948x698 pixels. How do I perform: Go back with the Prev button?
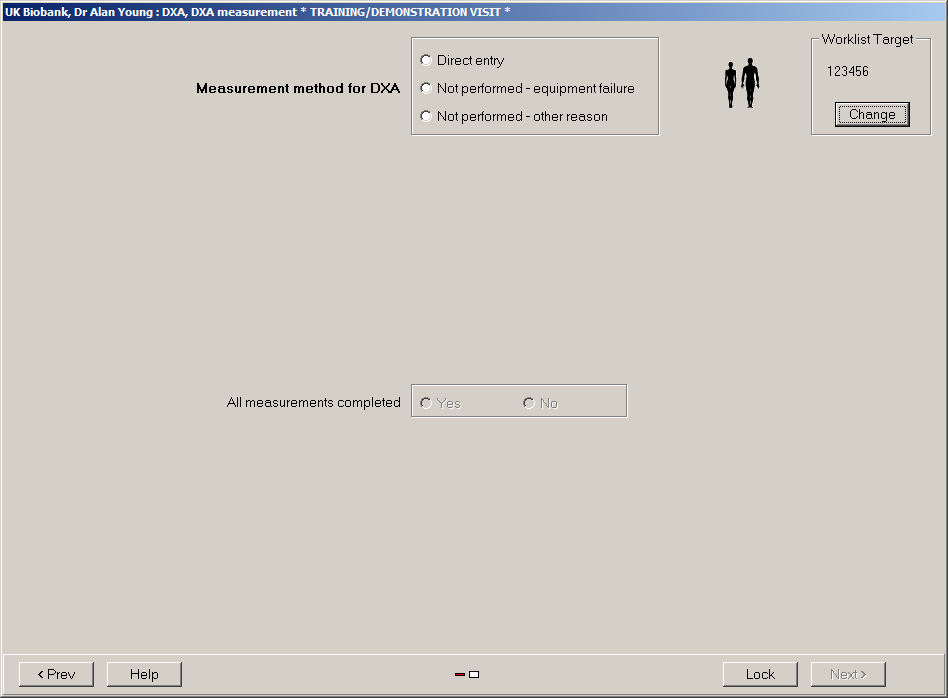[x=56, y=674]
